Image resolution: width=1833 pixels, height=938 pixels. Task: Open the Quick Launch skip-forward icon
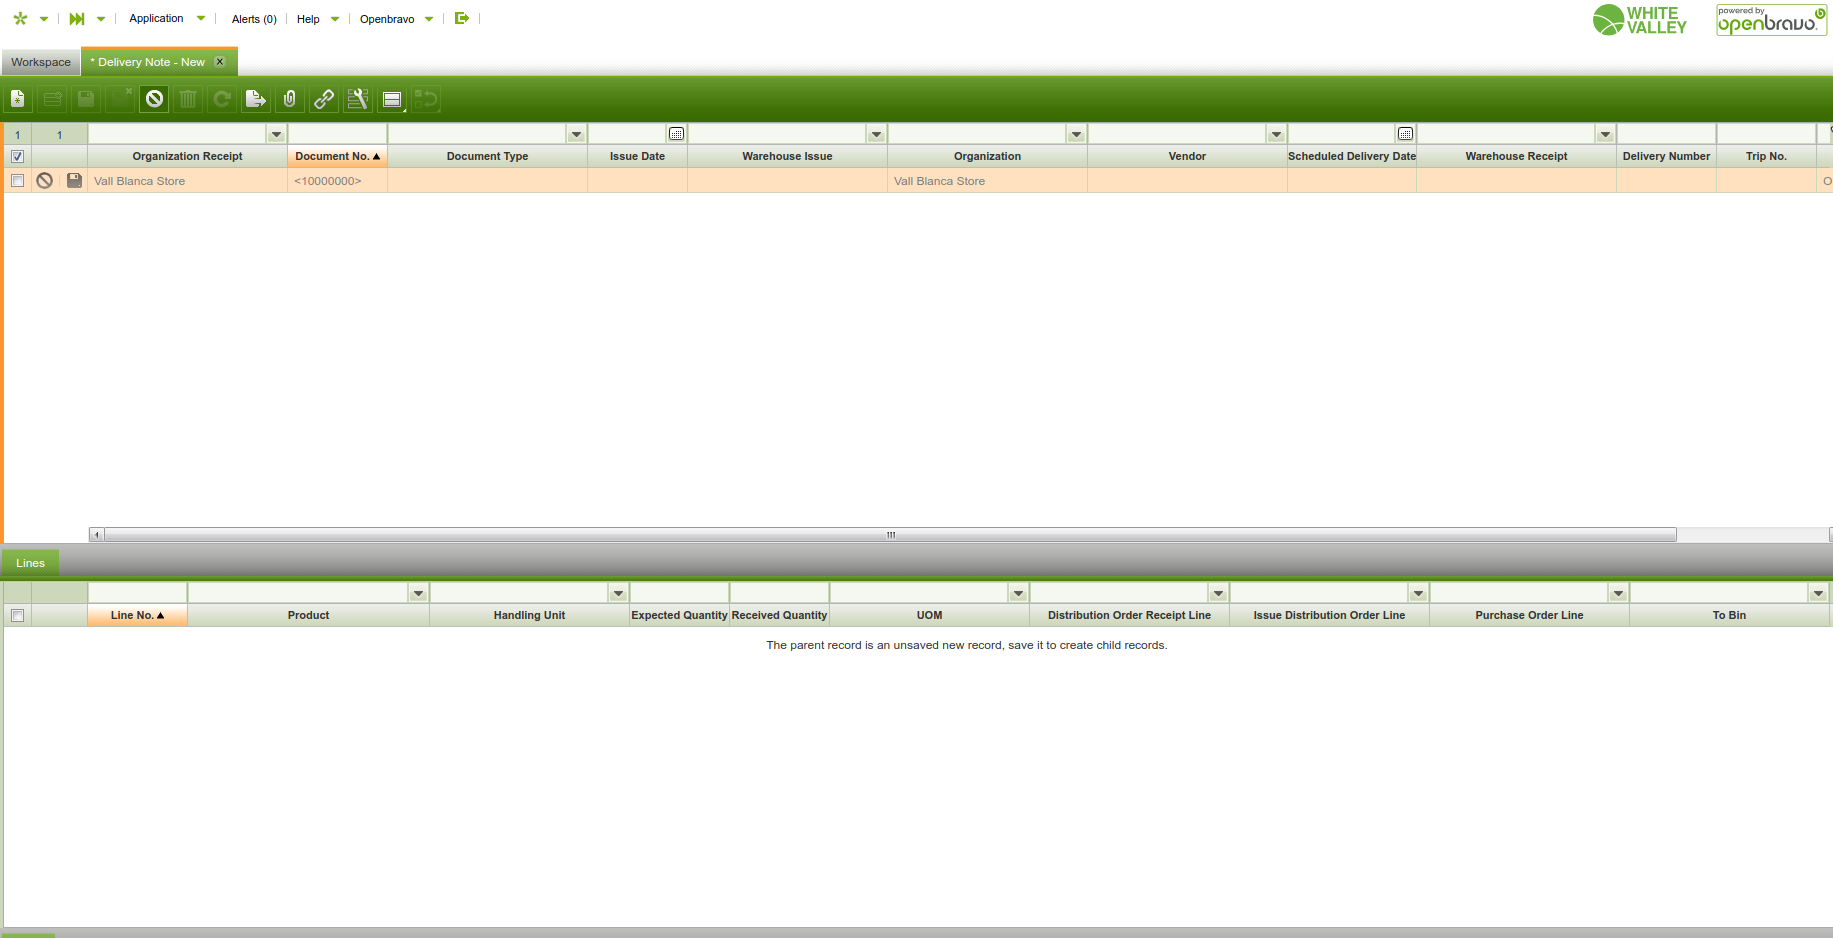(77, 19)
